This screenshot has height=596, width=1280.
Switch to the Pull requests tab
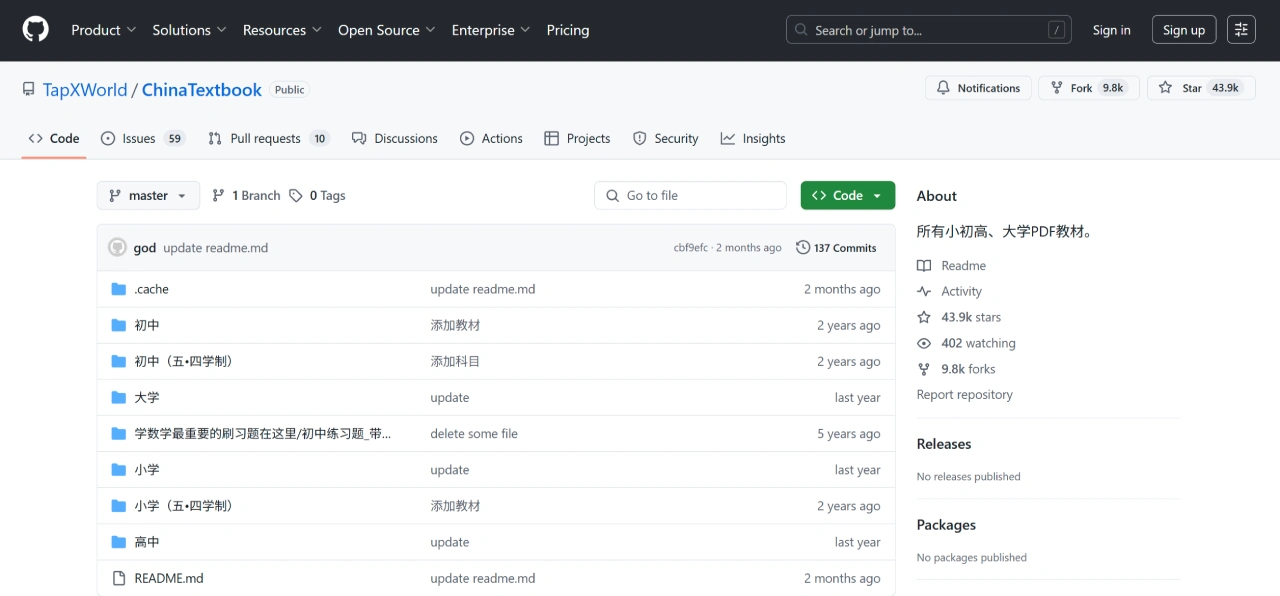click(x=267, y=139)
